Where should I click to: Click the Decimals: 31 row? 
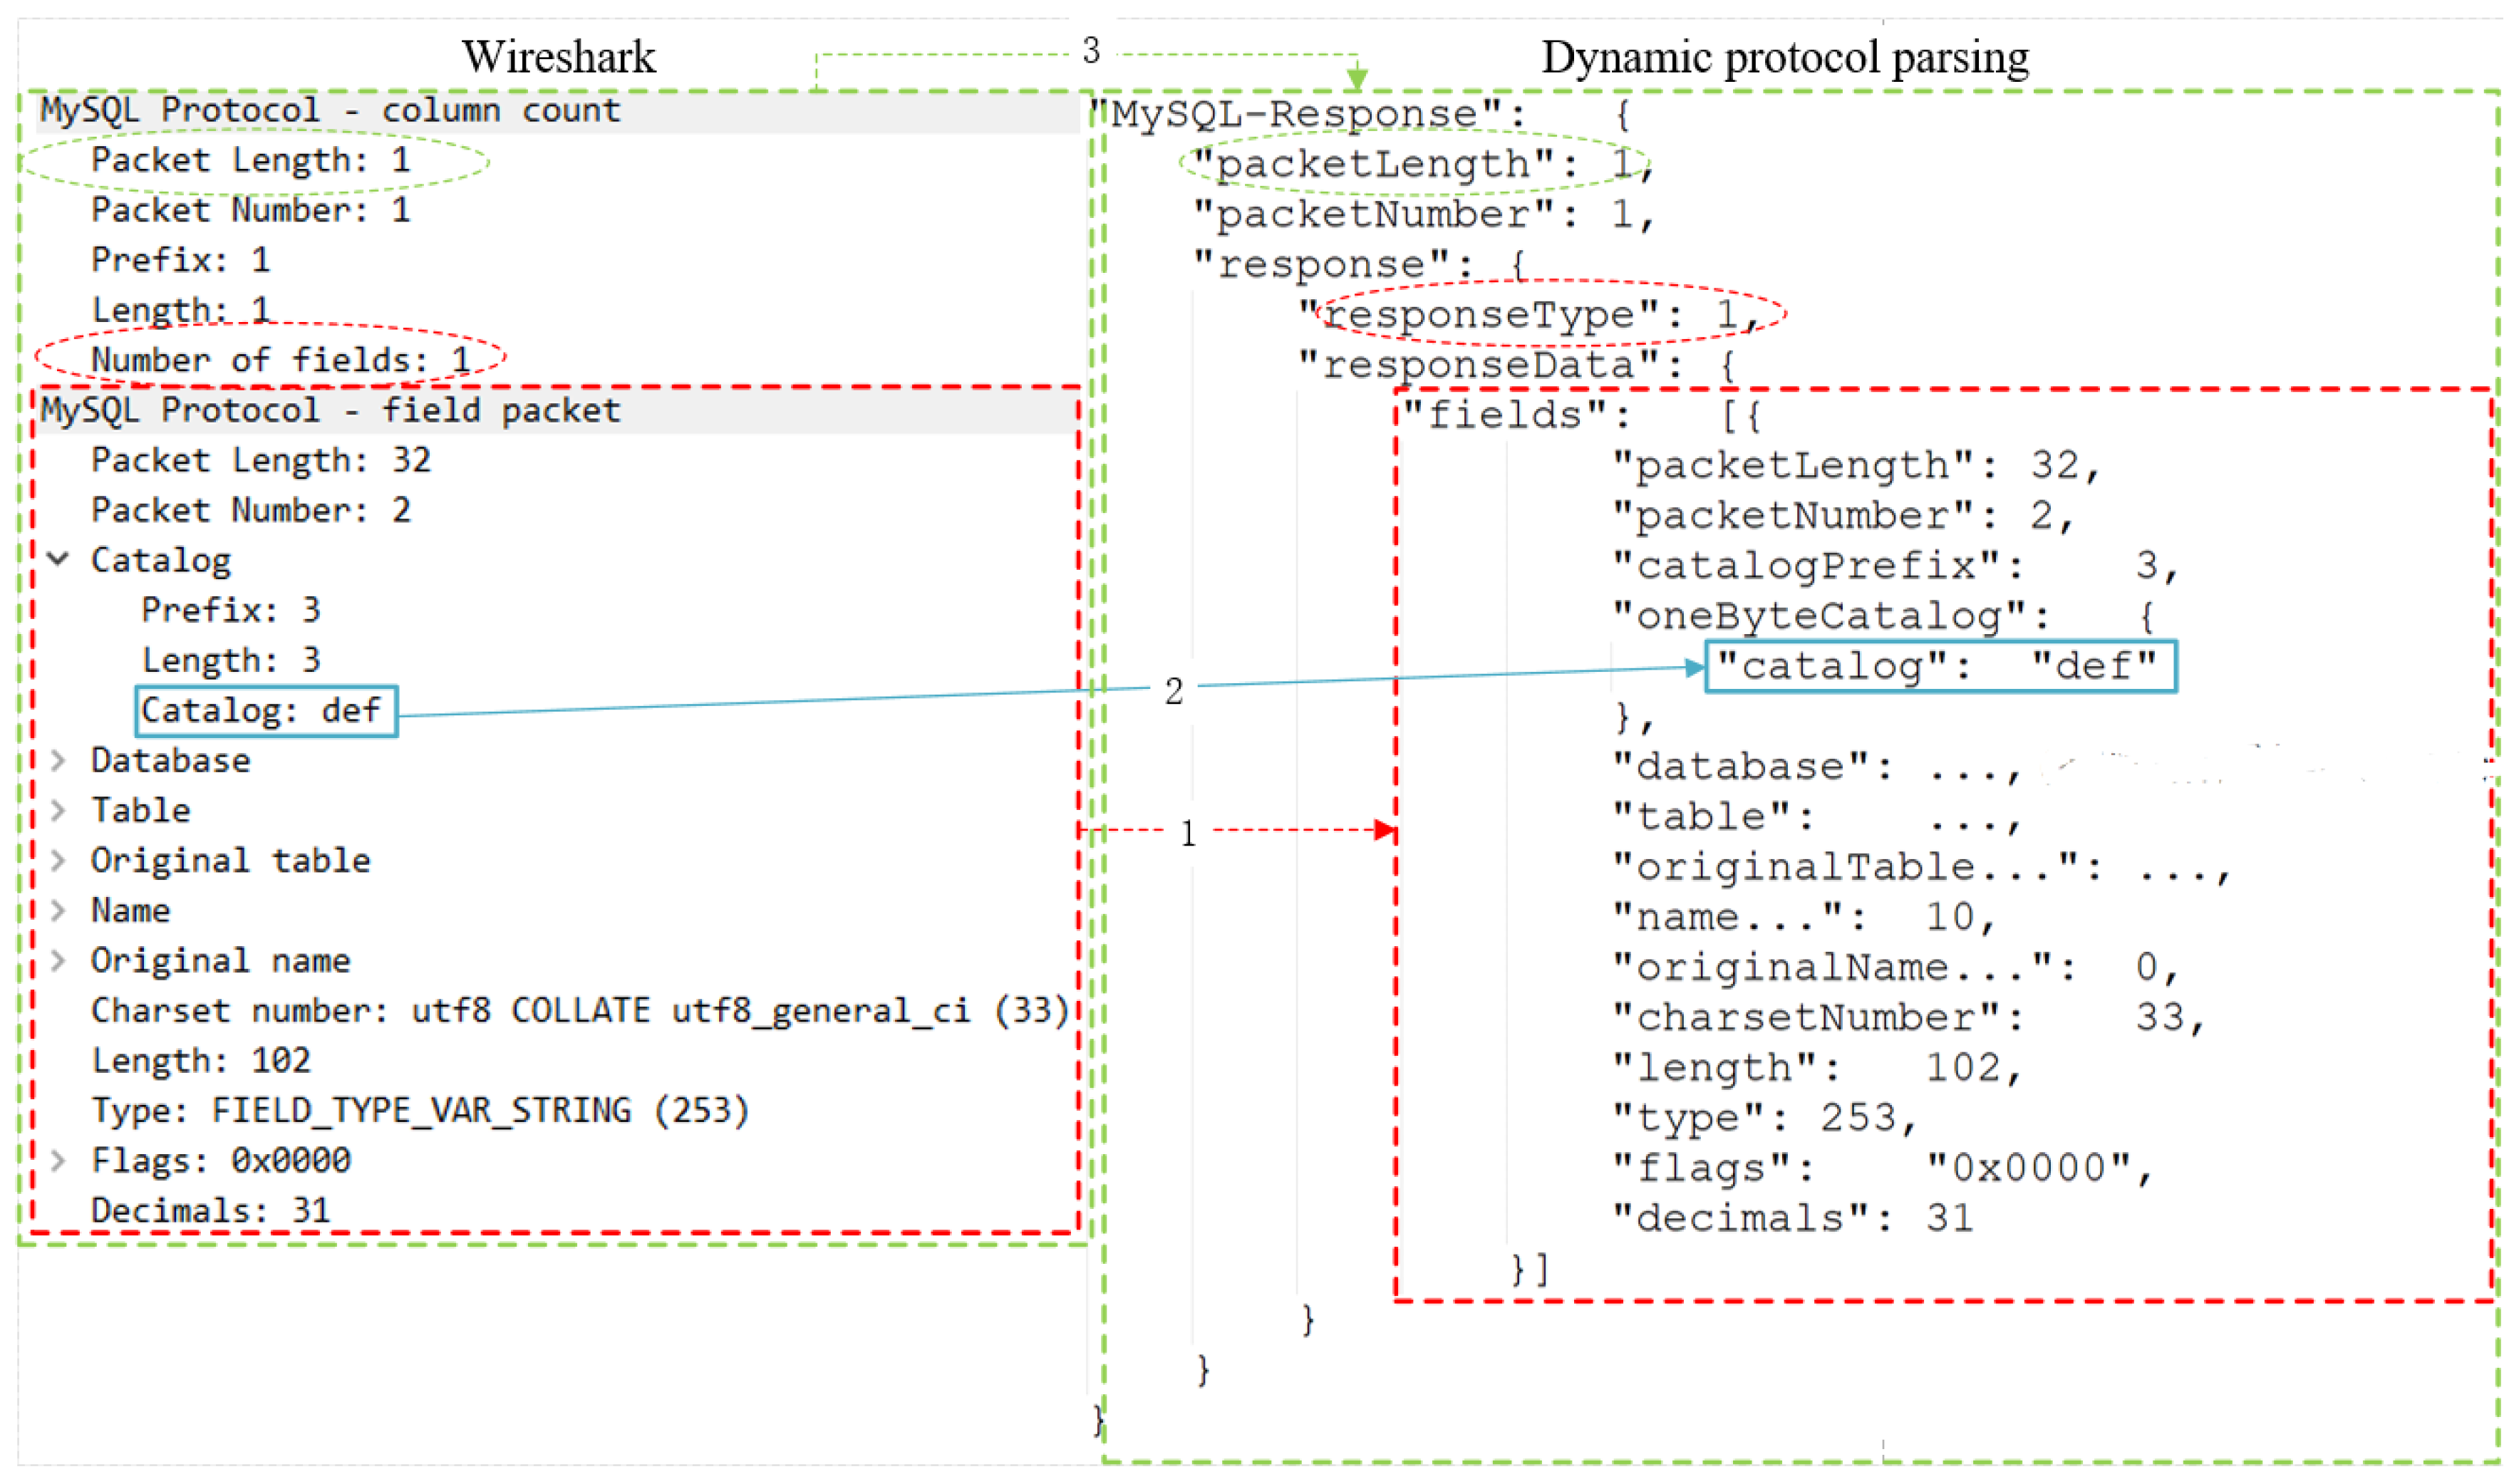coord(210,1211)
